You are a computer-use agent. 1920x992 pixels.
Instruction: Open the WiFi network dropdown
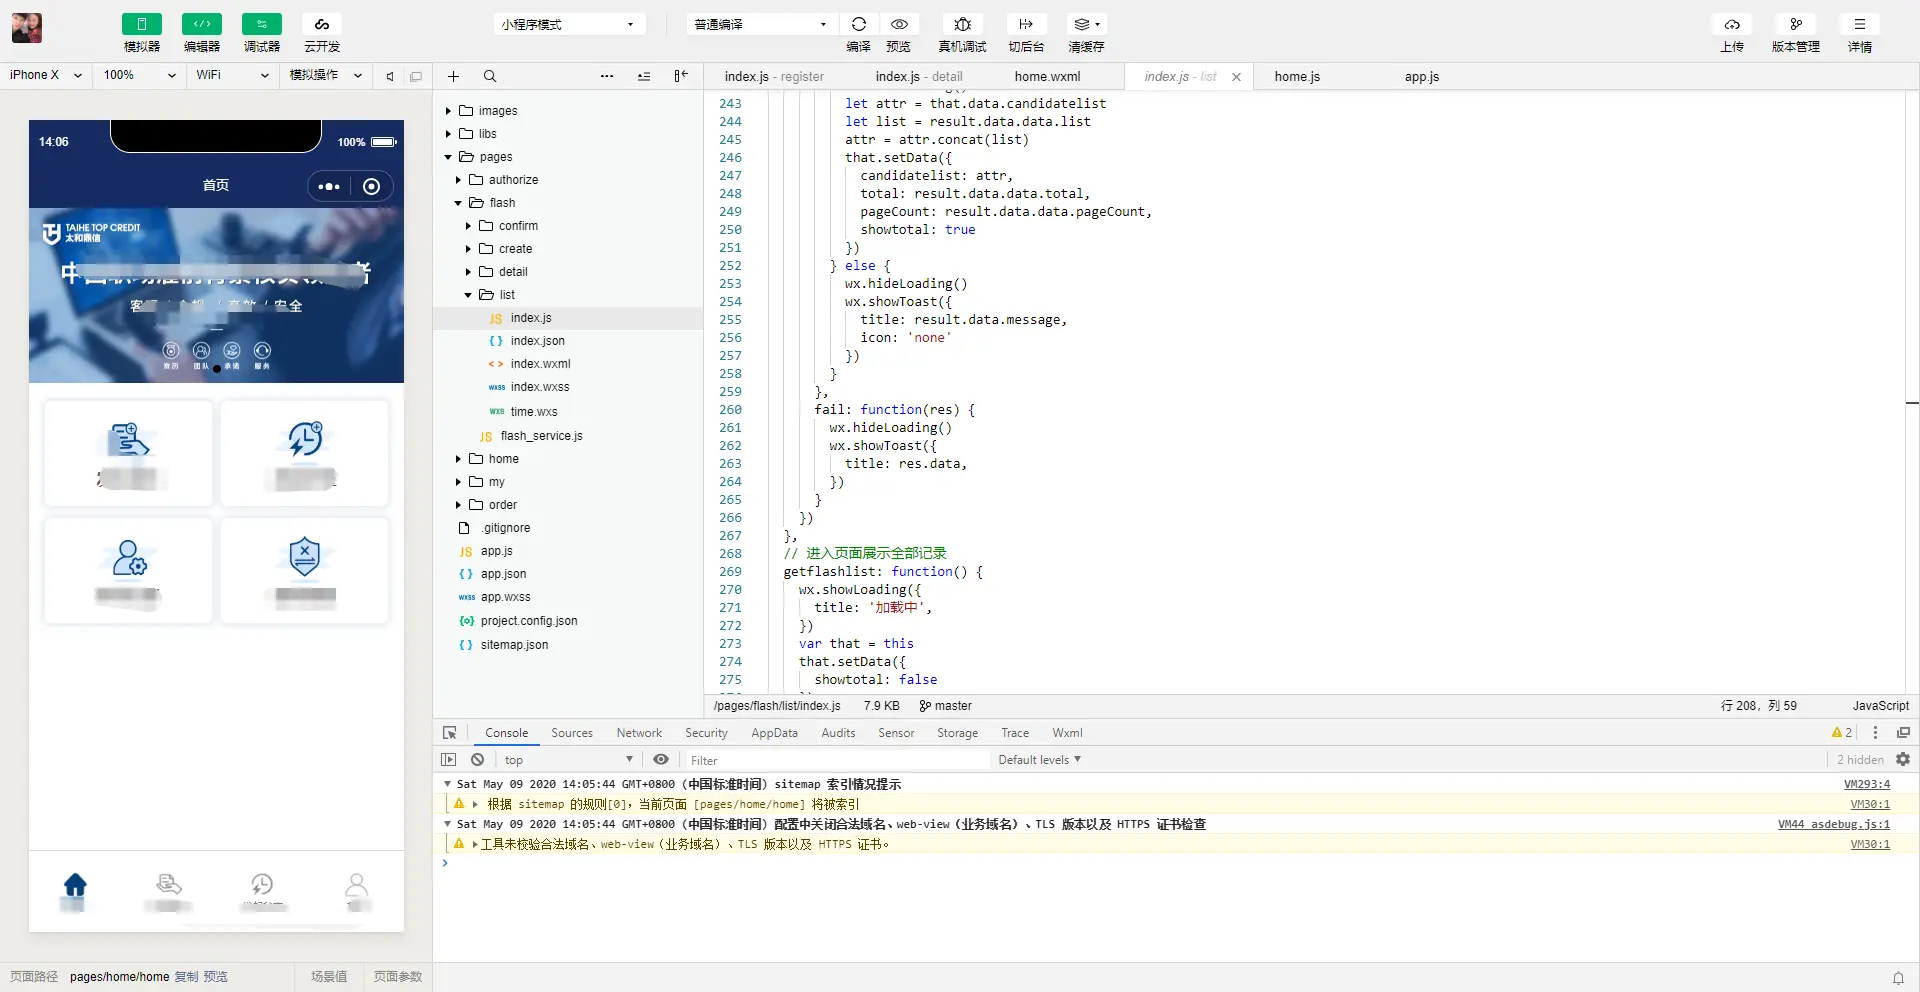point(233,75)
